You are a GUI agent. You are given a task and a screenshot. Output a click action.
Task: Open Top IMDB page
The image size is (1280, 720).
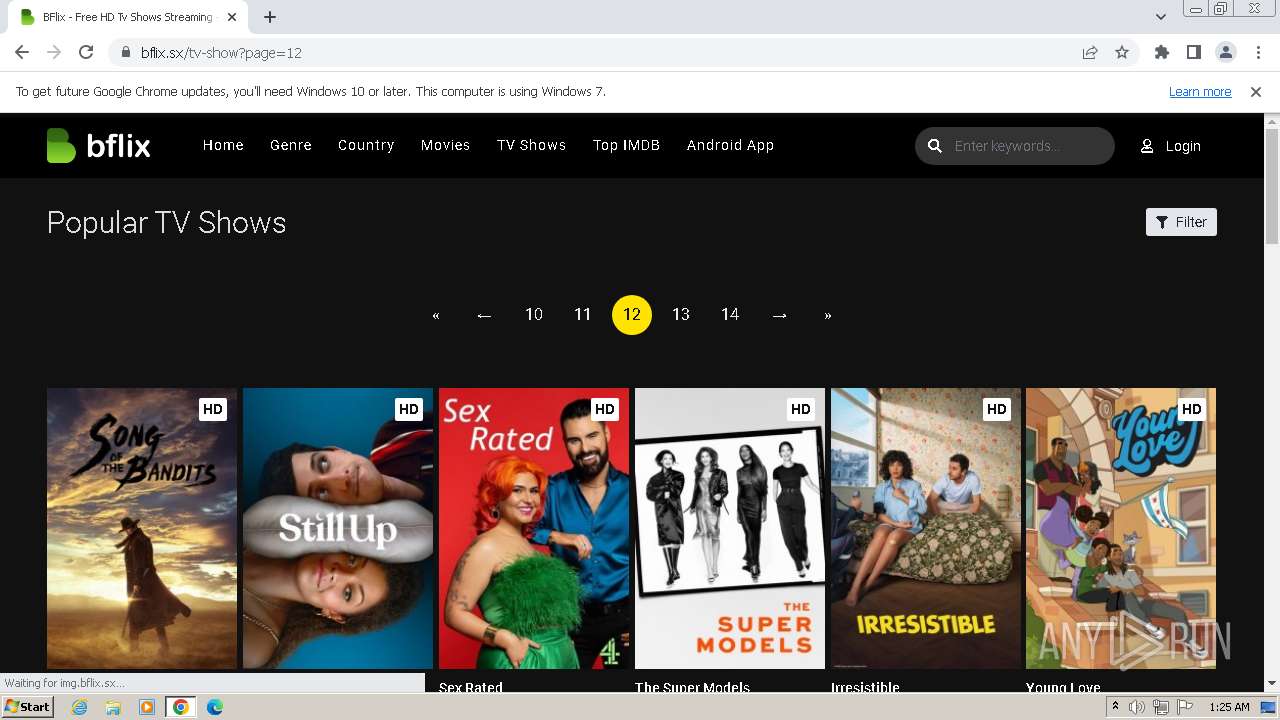click(x=626, y=145)
